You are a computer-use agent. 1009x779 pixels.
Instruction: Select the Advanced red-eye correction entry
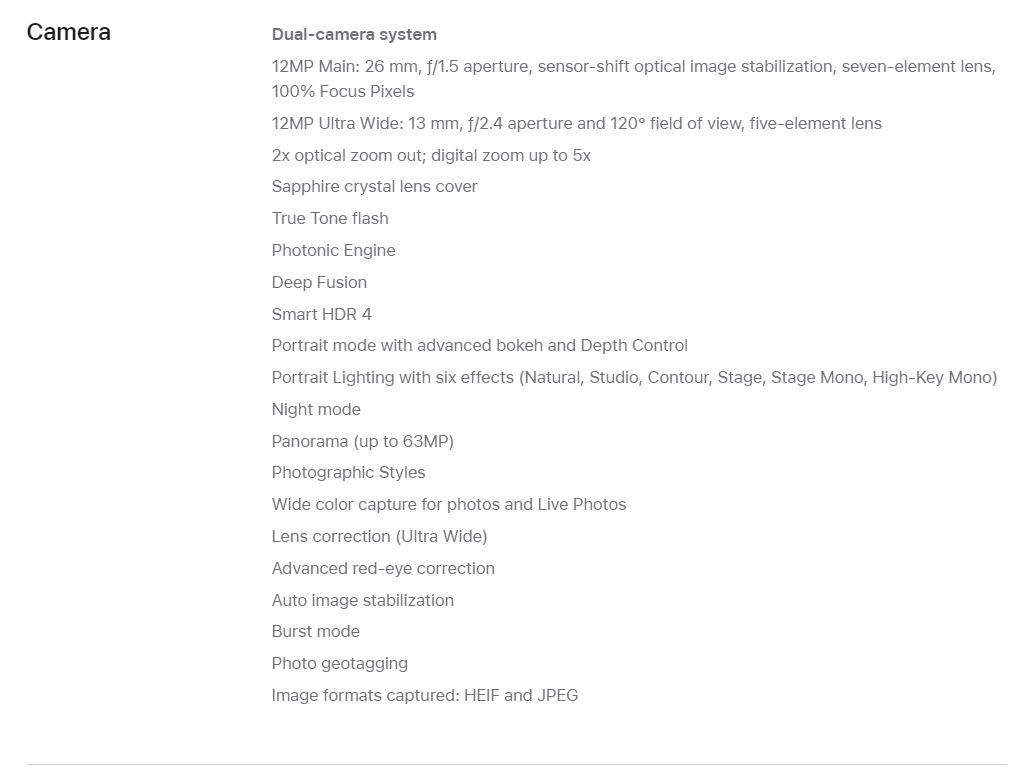pyautogui.click(x=383, y=568)
